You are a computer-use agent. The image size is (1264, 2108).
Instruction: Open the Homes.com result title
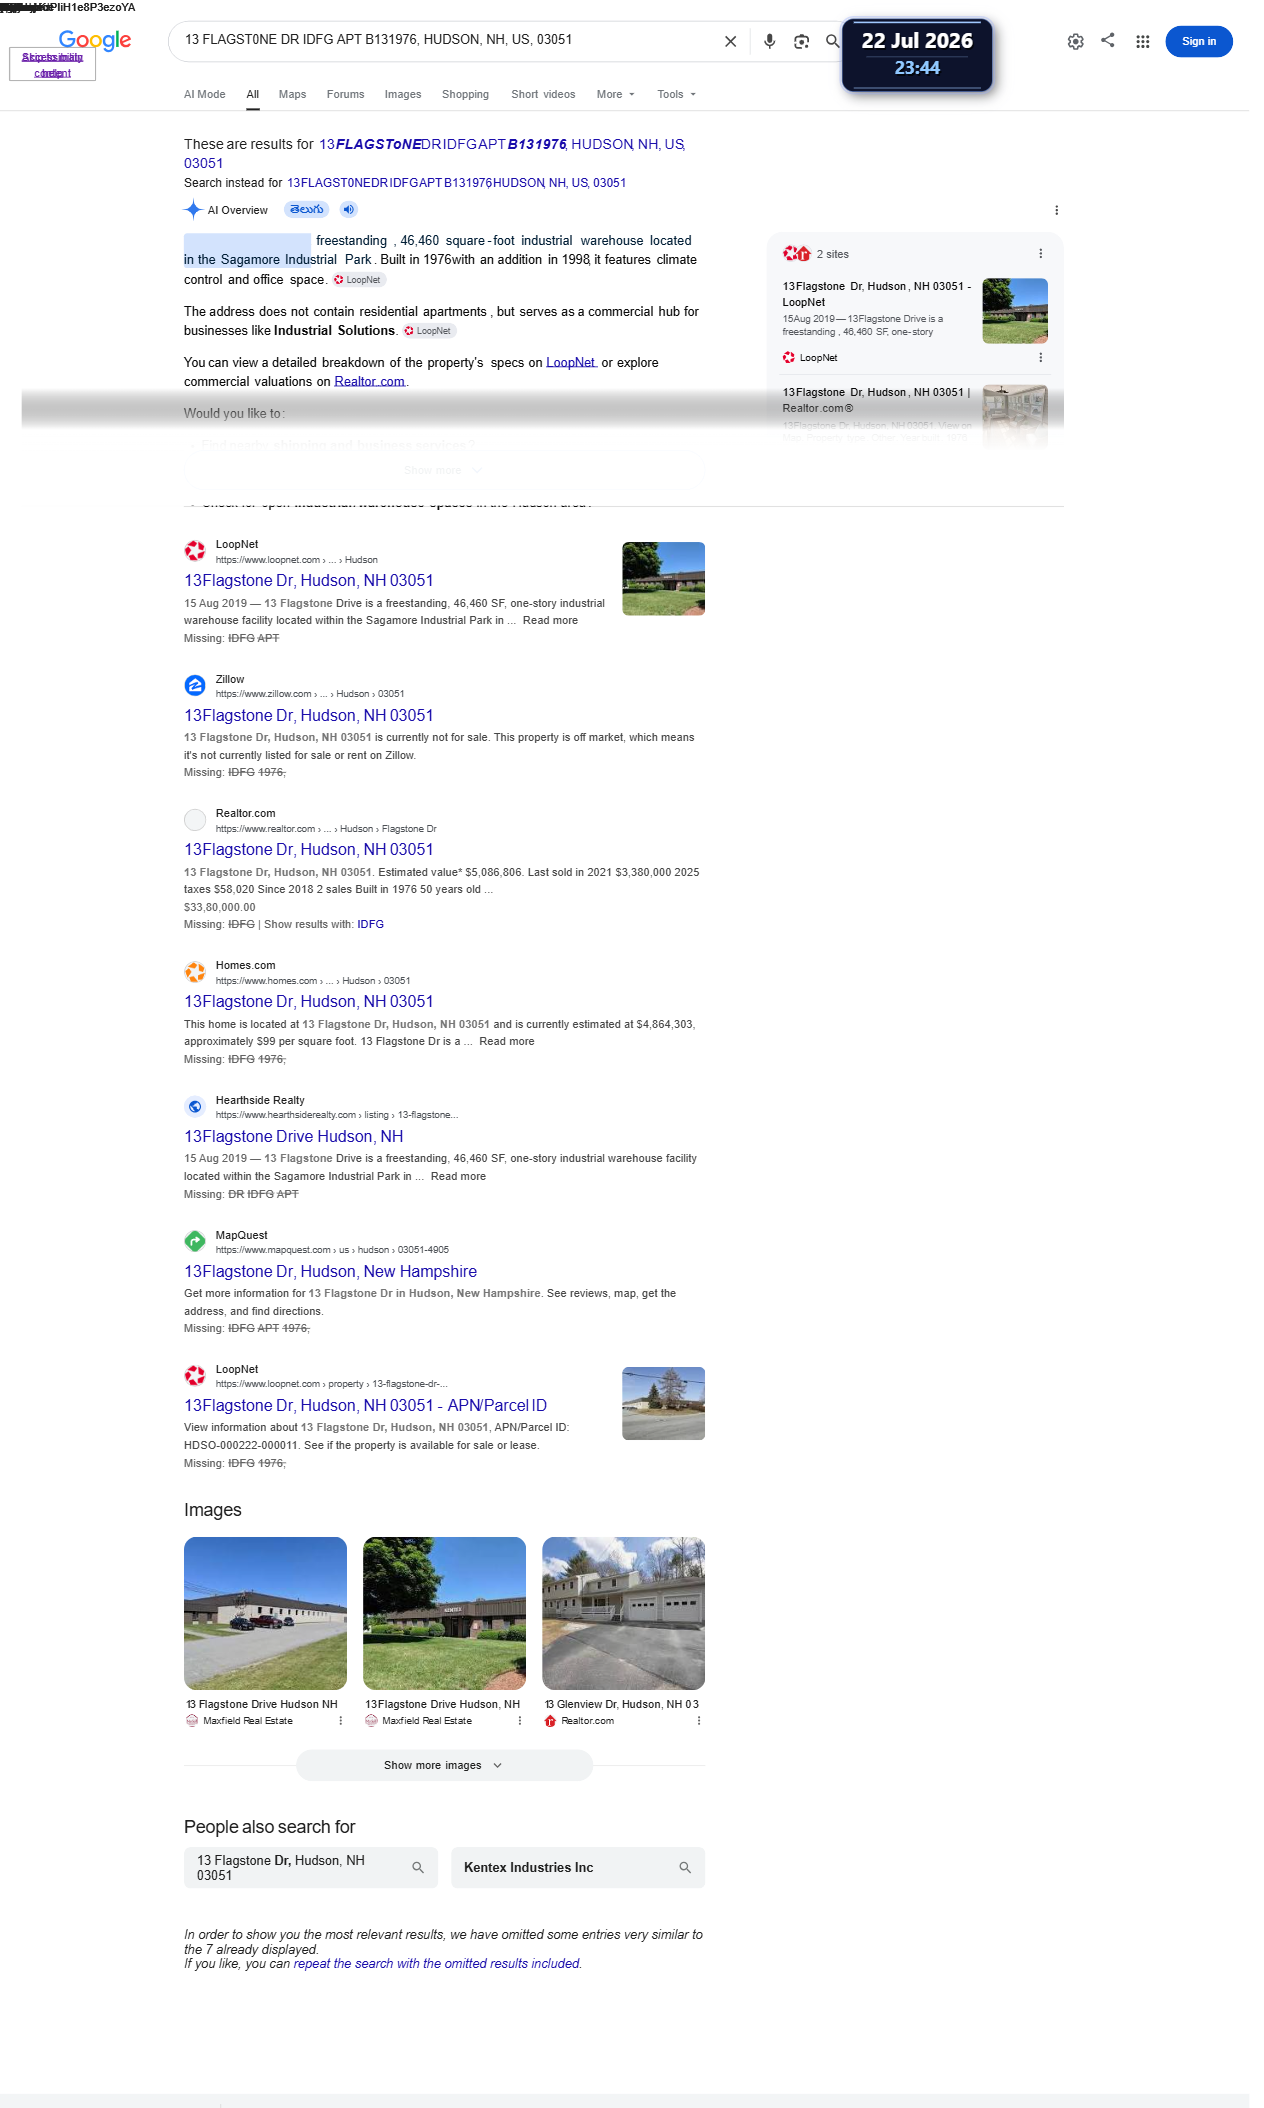[x=308, y=1001]
